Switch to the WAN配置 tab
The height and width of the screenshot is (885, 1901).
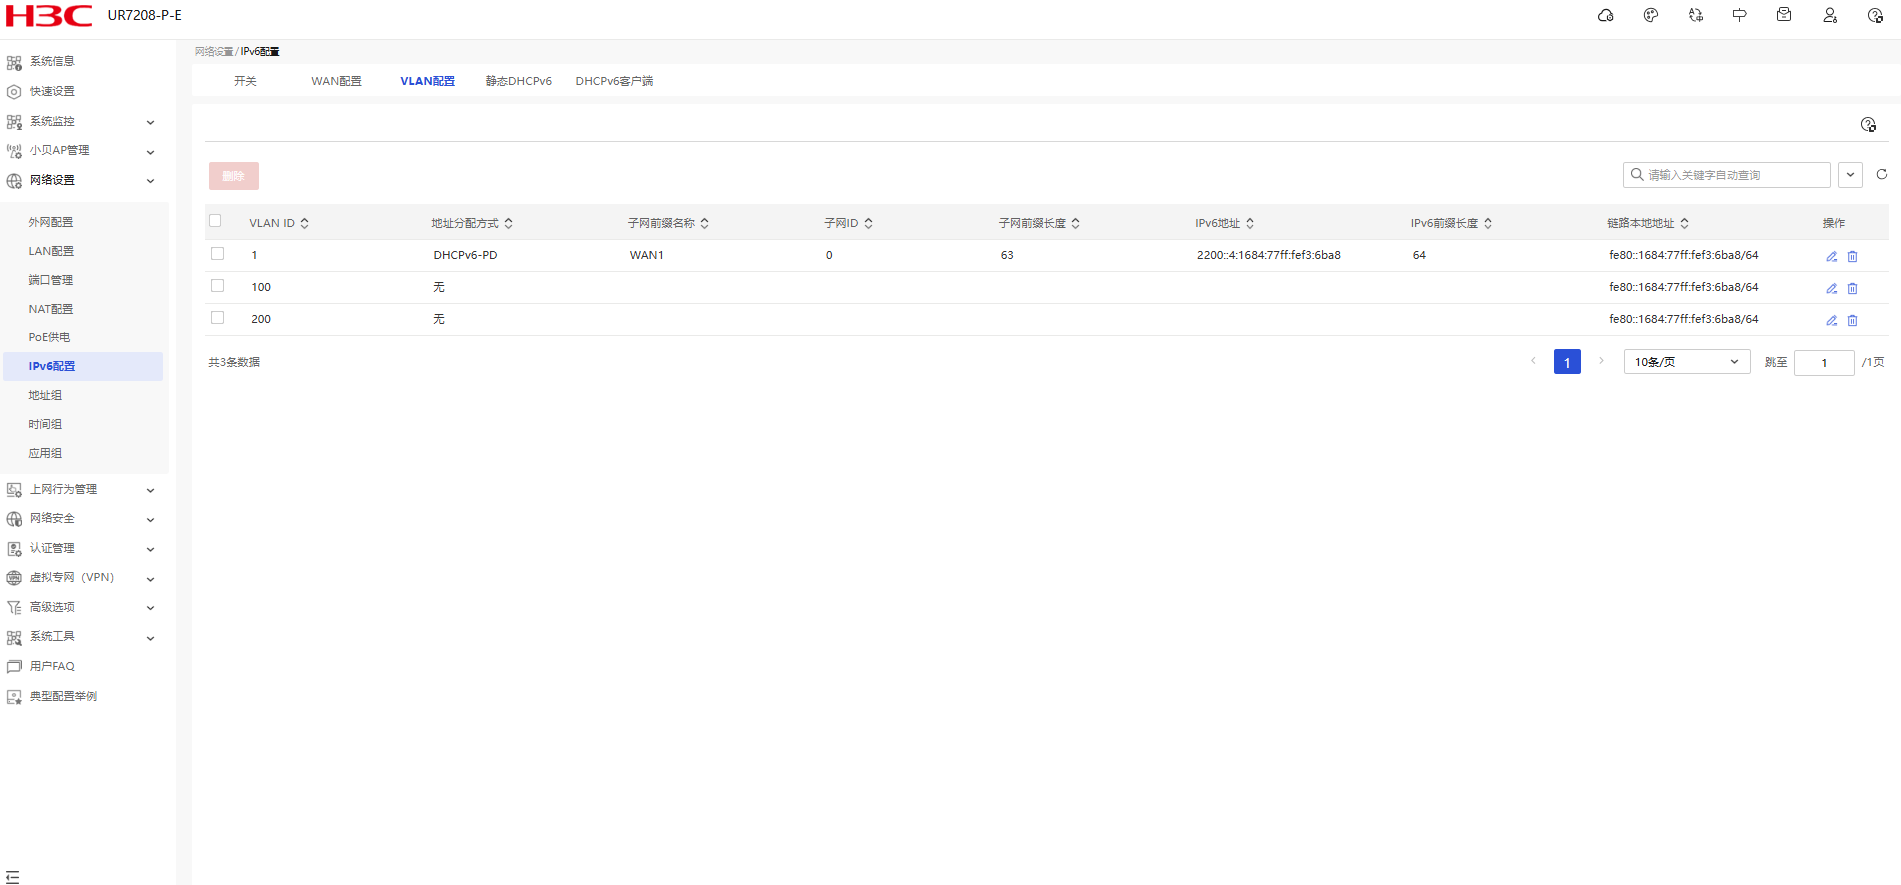(336, 81)
